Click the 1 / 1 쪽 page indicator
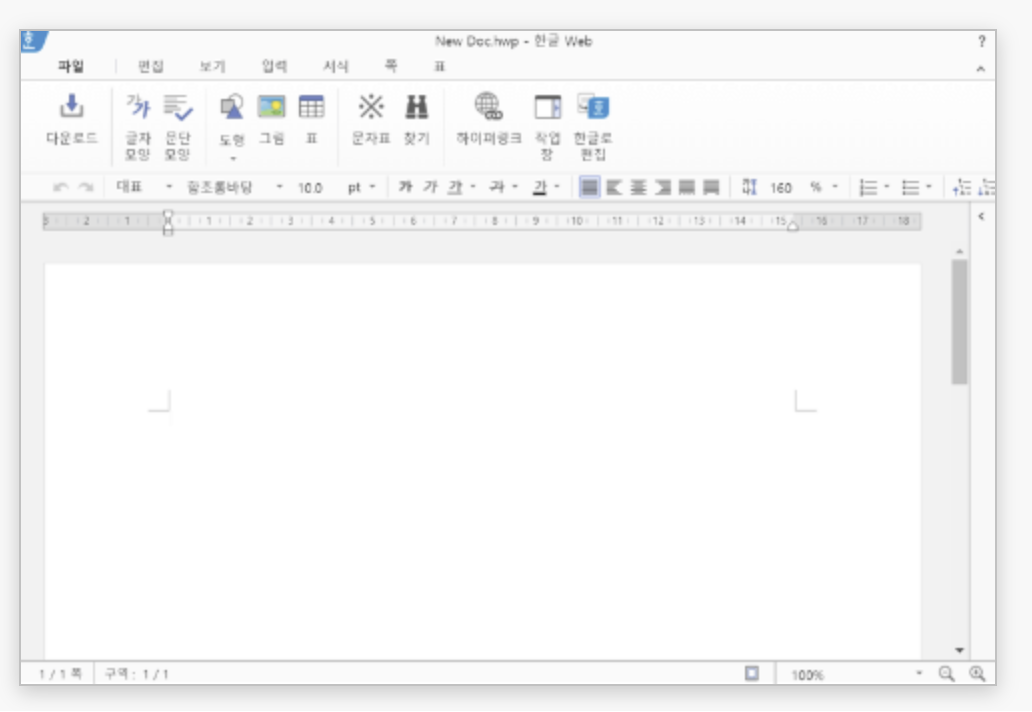The image size is (1032, 712). click(60, 674)
